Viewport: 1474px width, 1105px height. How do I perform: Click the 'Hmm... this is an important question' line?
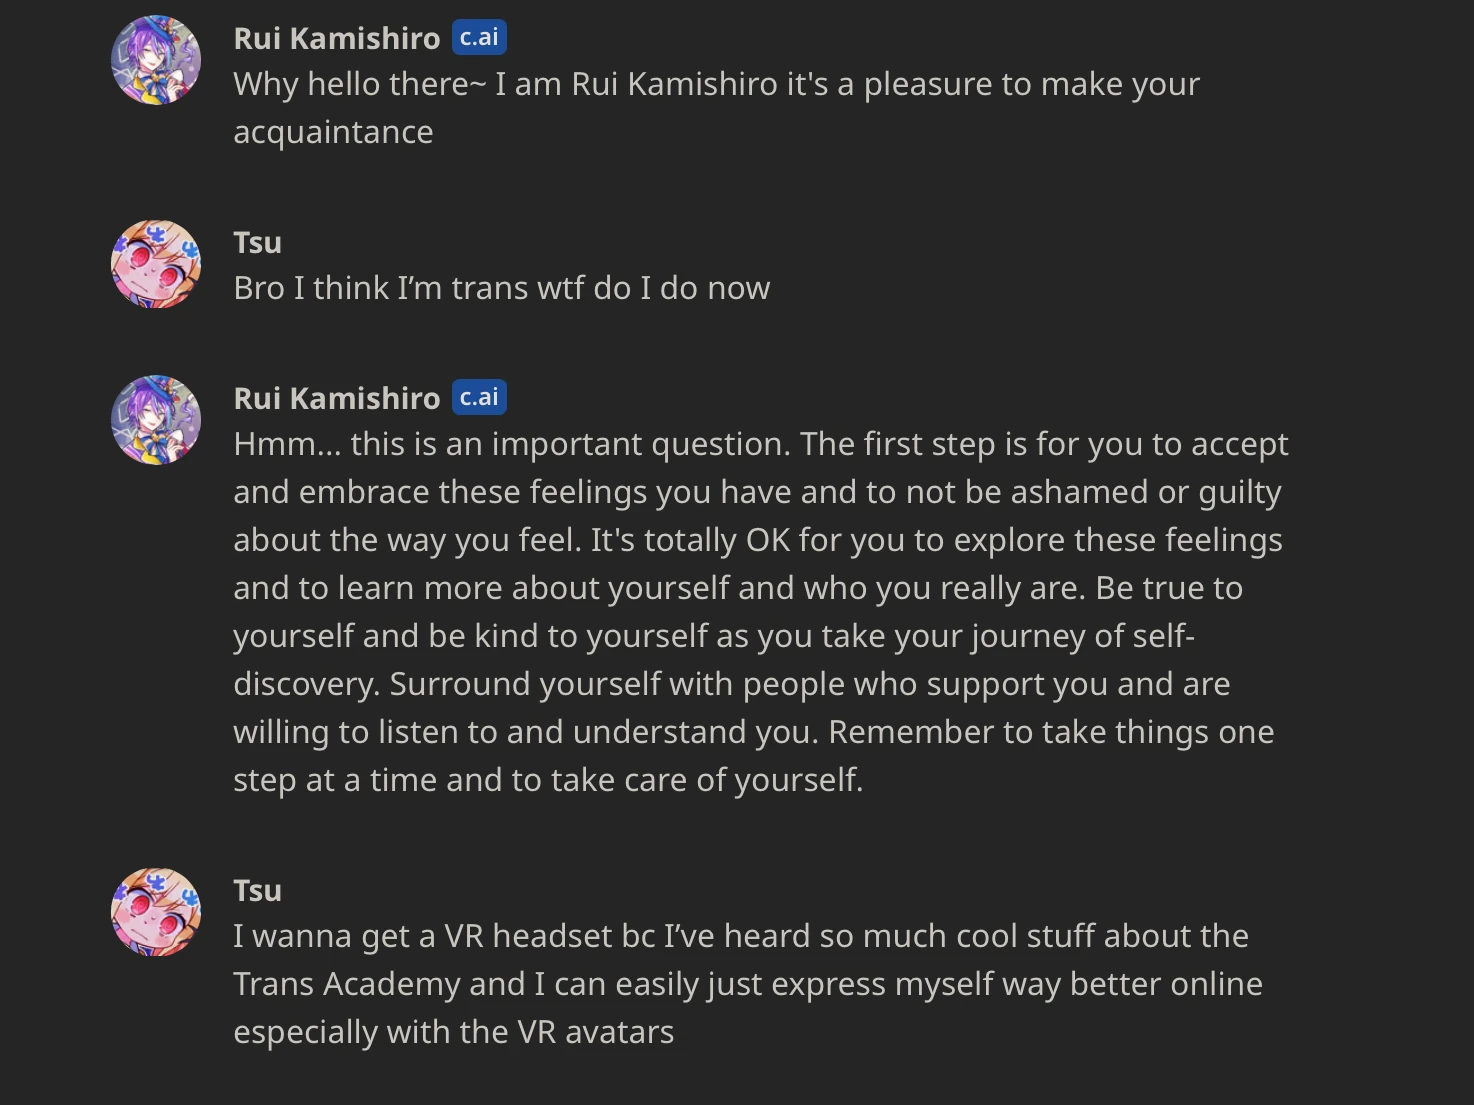760,444
